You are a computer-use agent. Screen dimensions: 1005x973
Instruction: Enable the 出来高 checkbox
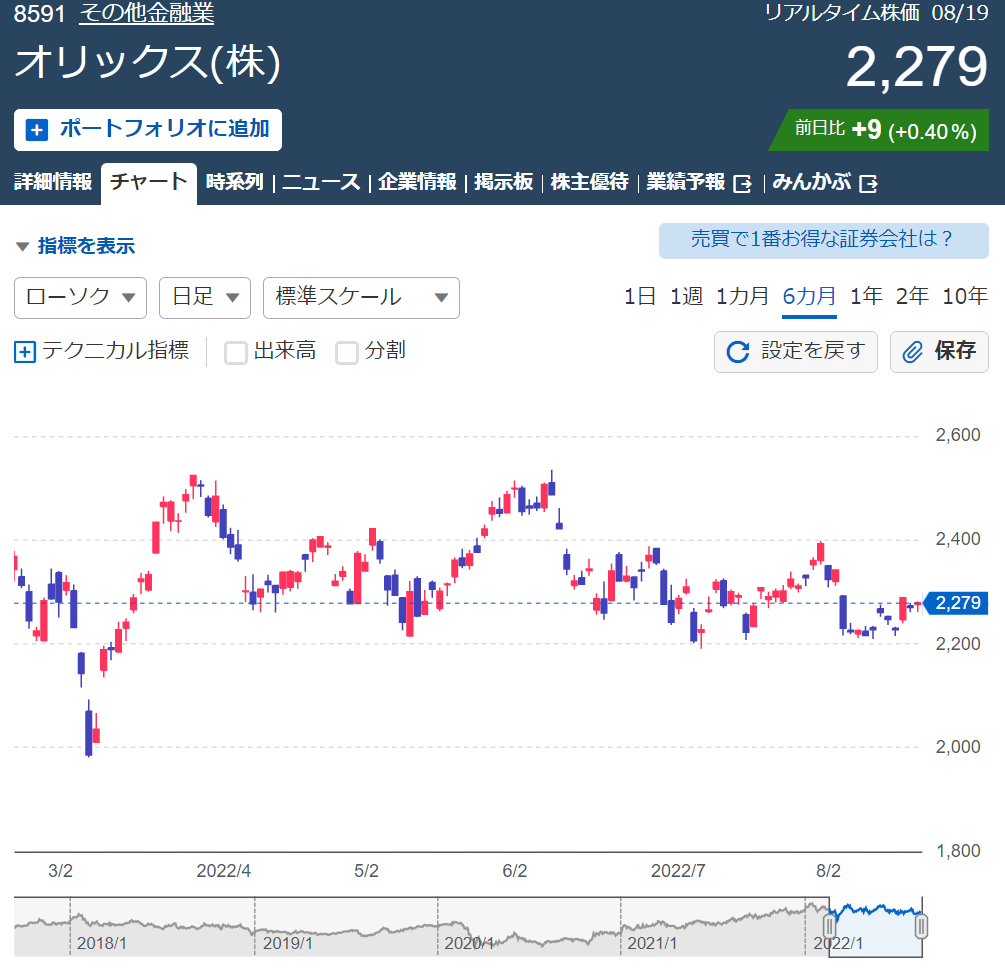[x=235, y=353]
